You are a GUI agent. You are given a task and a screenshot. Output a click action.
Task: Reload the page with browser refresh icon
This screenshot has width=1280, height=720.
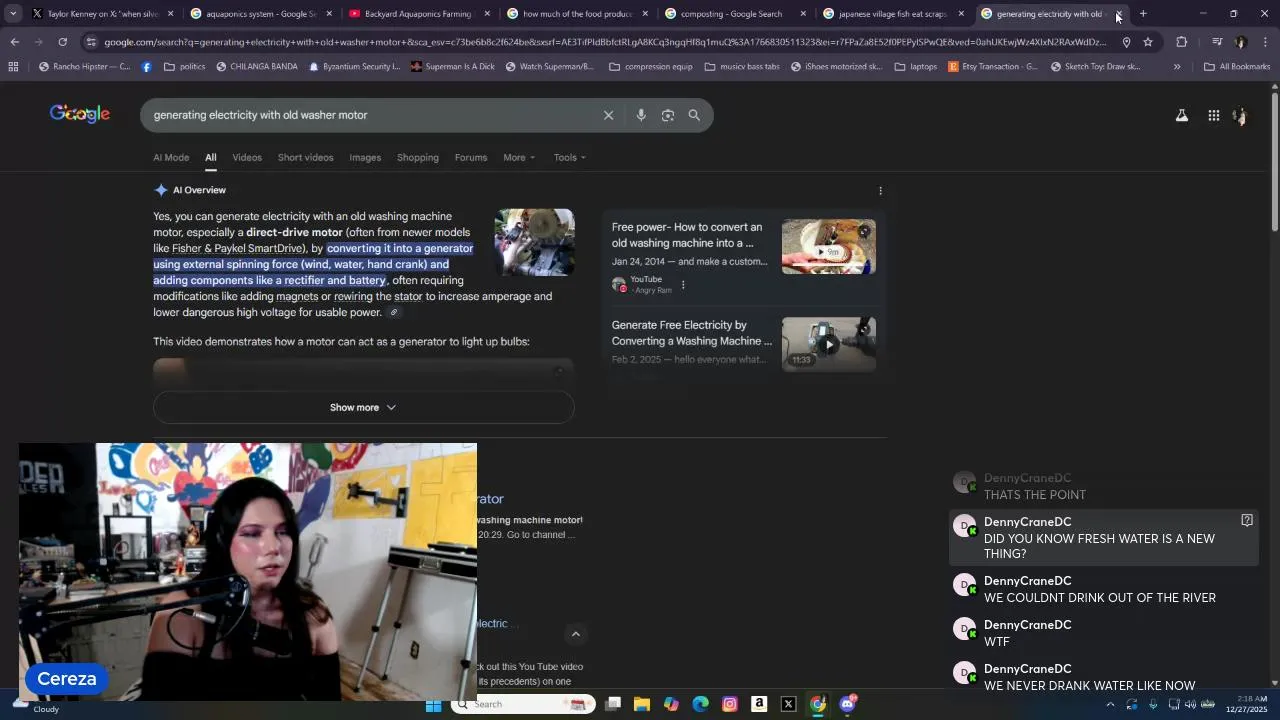pyautogui.click(x=63, y=42)
